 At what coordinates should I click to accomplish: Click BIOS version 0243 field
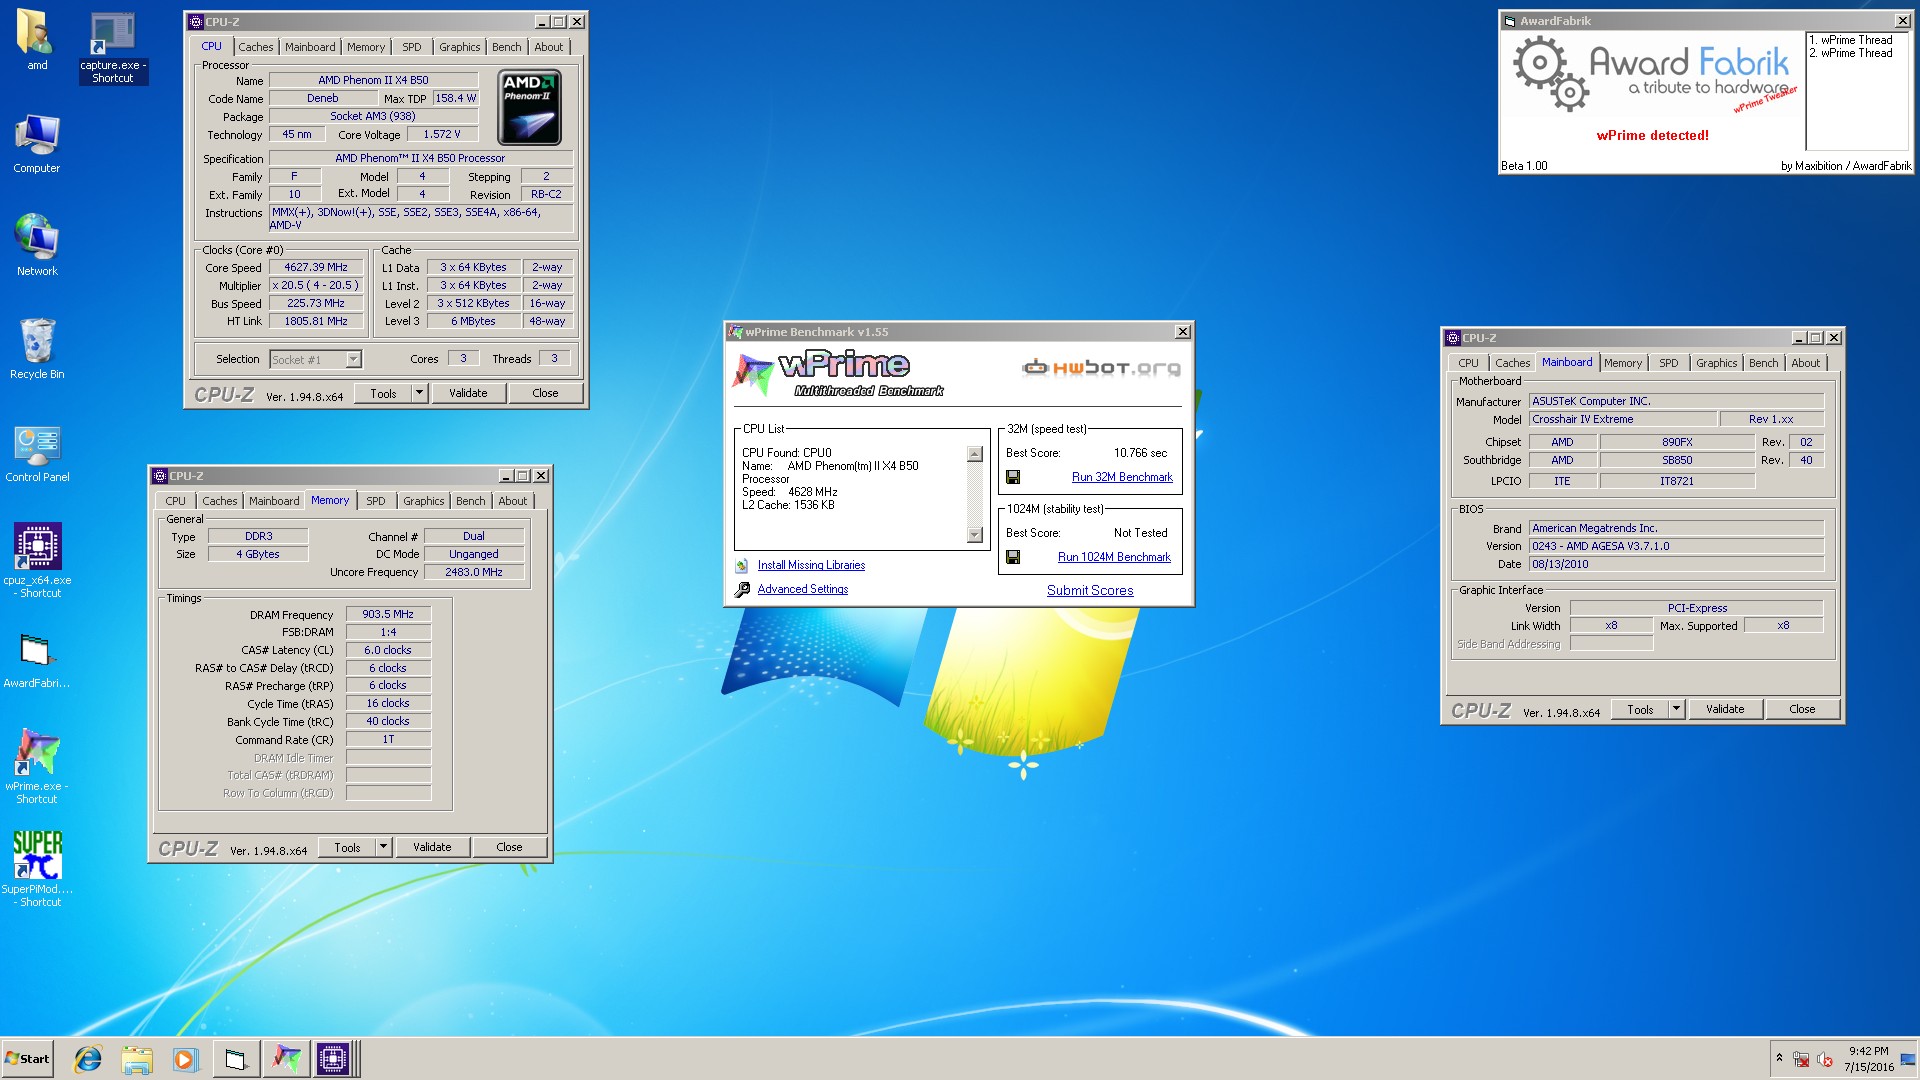(1676, 547)
